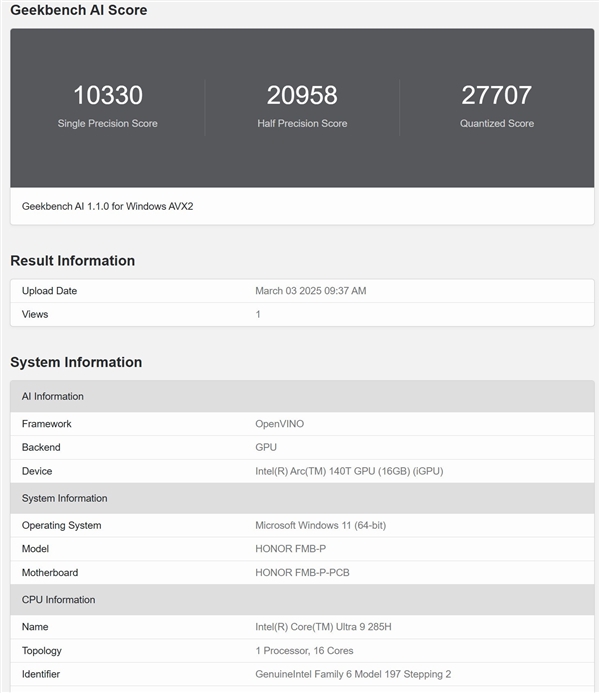Image resolution: width=600 pixels, height=693 pixels.
Task: Select the Geekbench AI Score heading
Action: click(x=79, y=10)
